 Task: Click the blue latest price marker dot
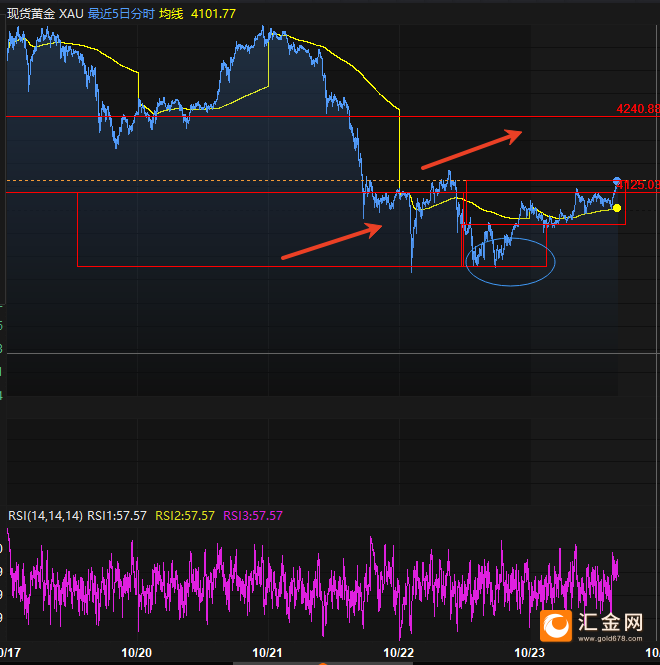(x=617, y=181)
